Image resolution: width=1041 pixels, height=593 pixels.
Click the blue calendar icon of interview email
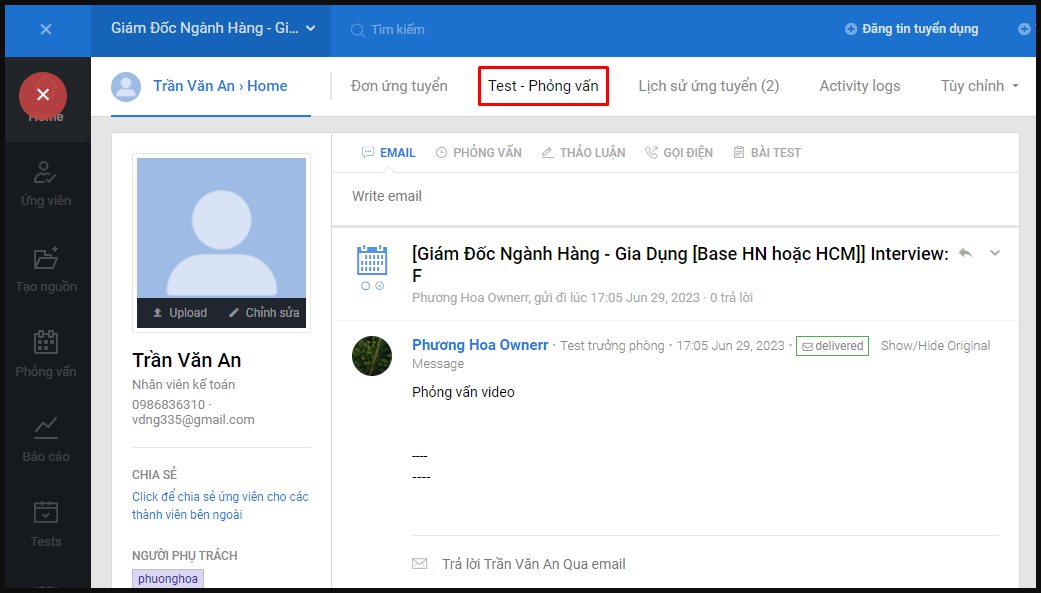[372, 260]
